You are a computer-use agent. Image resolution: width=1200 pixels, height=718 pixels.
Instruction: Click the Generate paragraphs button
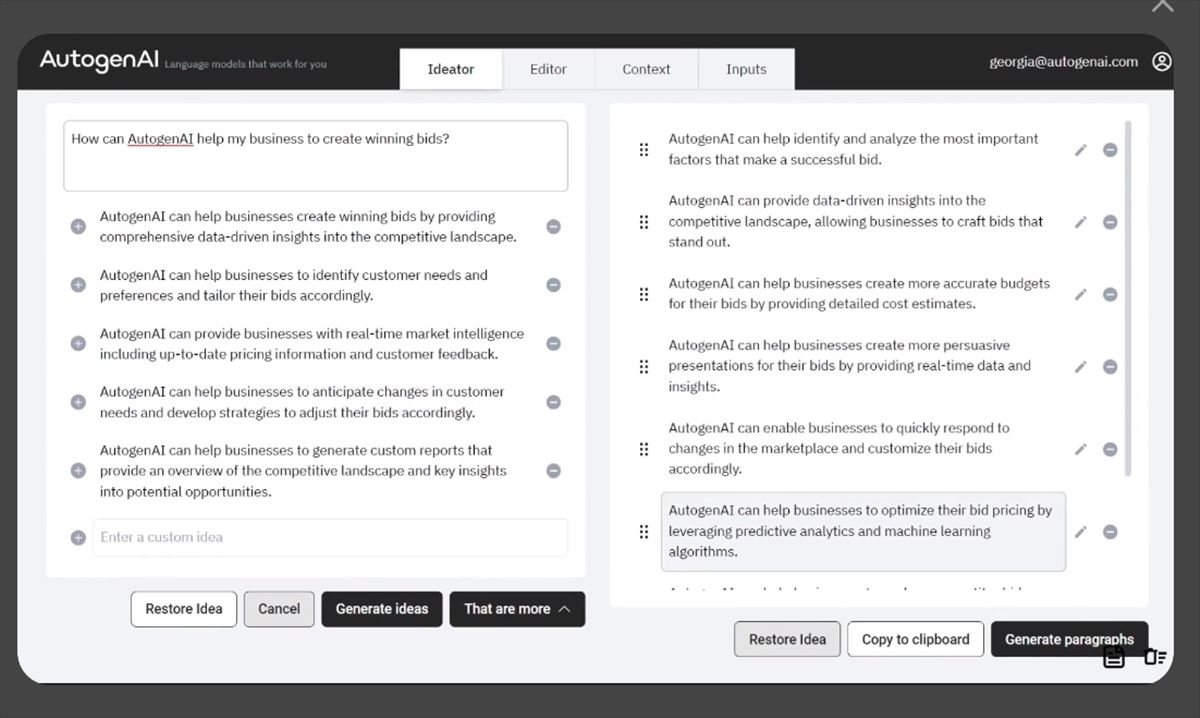[1069, 639]
